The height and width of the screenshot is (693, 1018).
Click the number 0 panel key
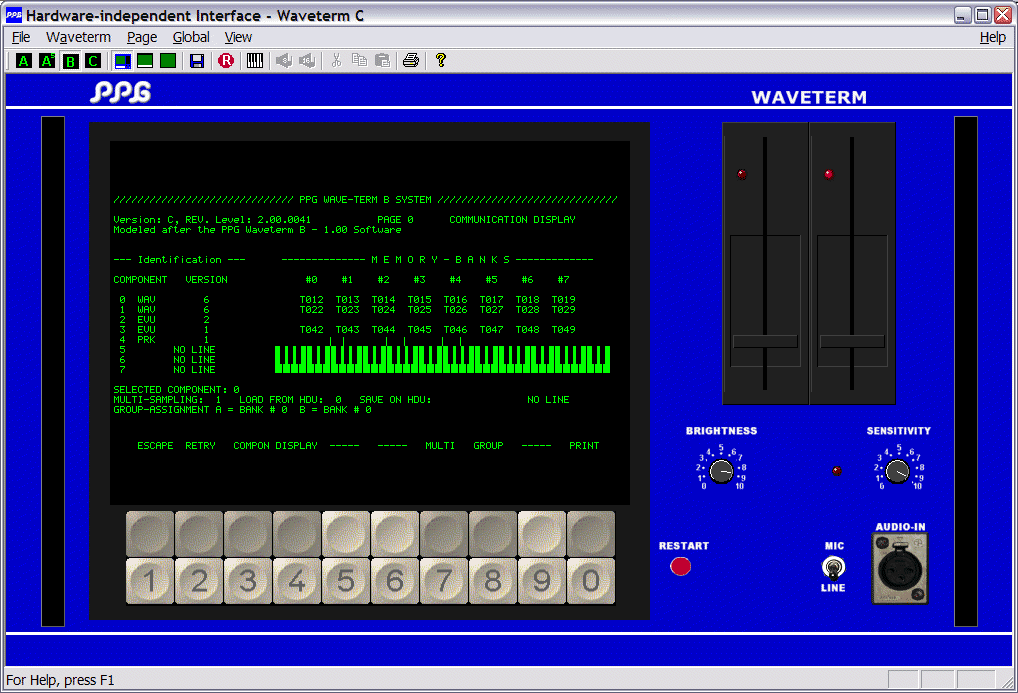[x=591, y=581]
